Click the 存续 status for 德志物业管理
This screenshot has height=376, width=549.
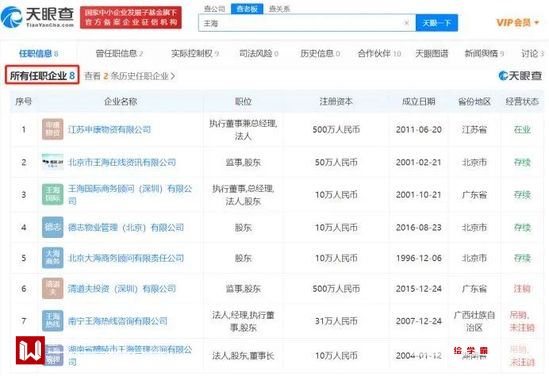[522, 228]
